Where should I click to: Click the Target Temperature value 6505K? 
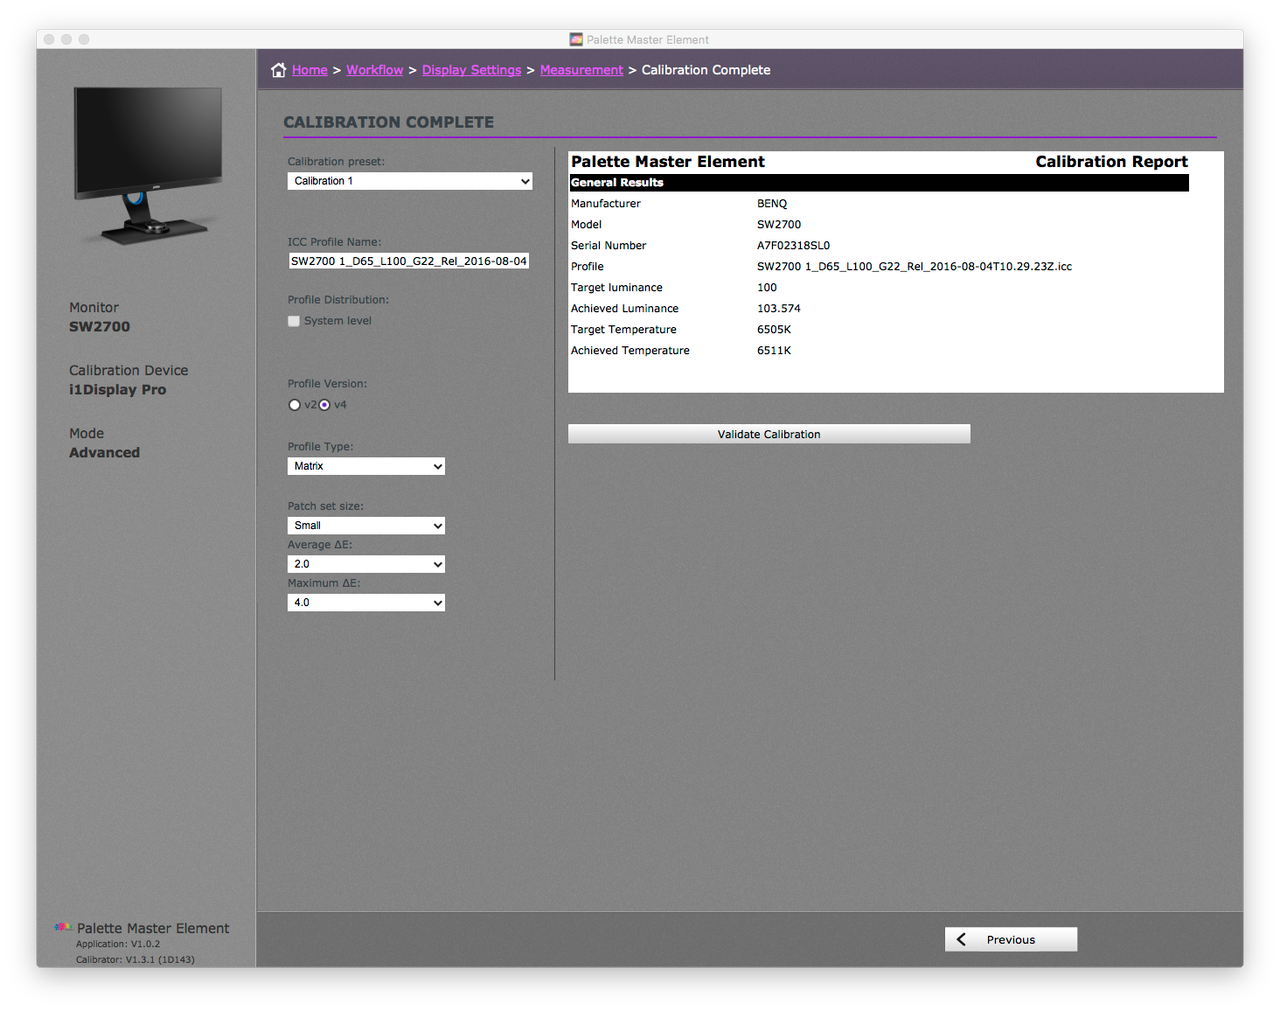(x=774, y=330)
